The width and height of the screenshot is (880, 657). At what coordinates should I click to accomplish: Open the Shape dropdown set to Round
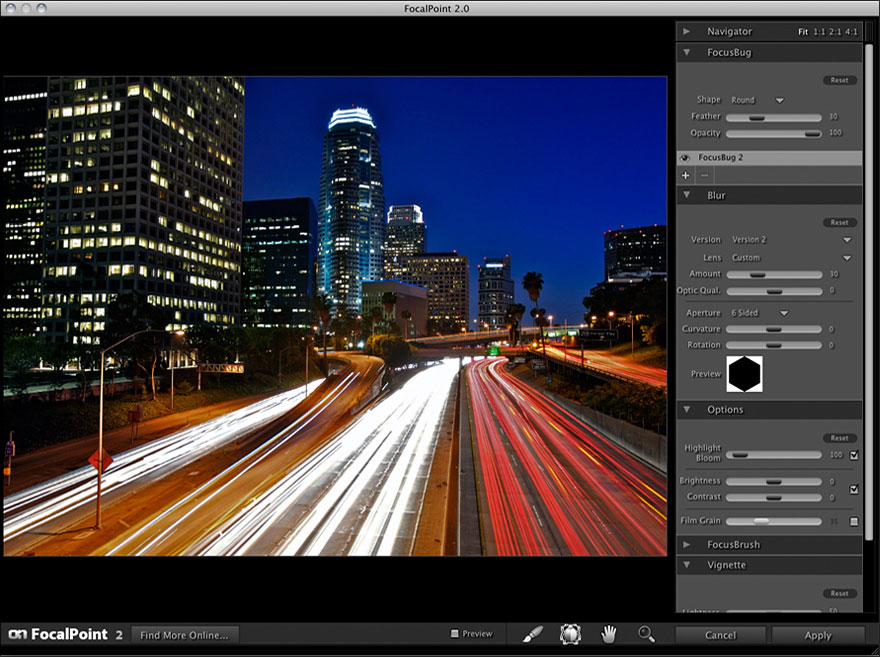pyautogui.click(x=757, y=100)
